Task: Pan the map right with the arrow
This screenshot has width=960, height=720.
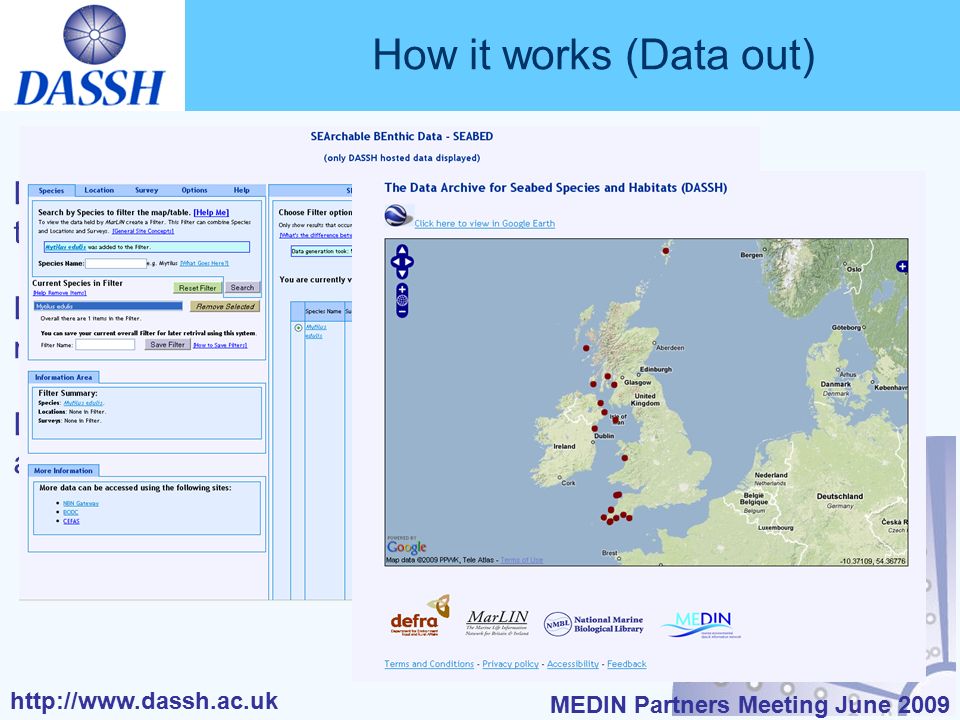Action: point(409,262)
